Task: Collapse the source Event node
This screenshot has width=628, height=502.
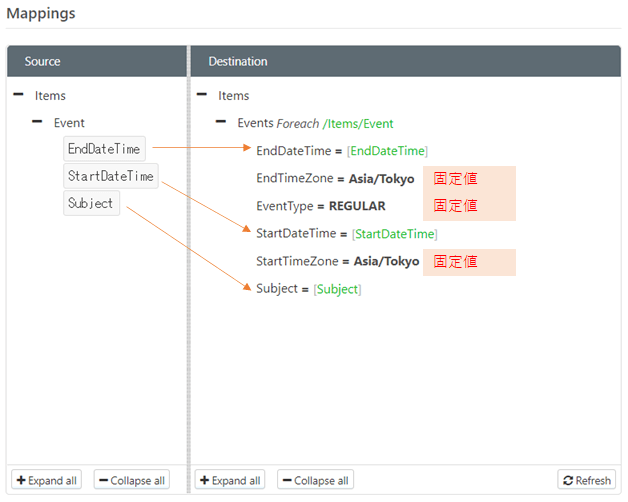Action: coord(37,122)
